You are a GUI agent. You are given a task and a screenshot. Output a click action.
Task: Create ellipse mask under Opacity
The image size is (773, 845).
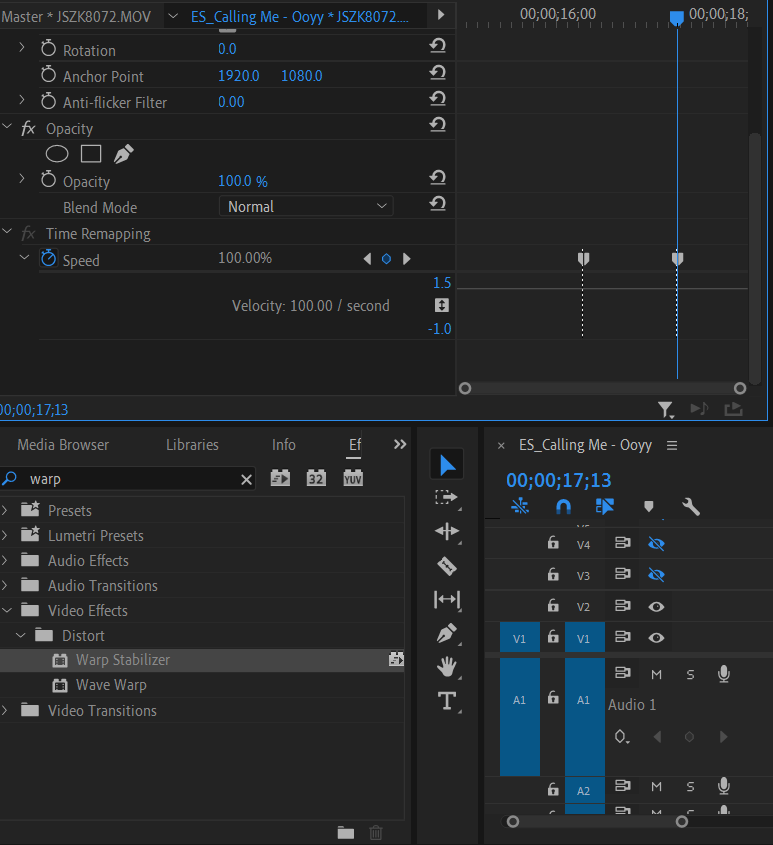[58, 154]
